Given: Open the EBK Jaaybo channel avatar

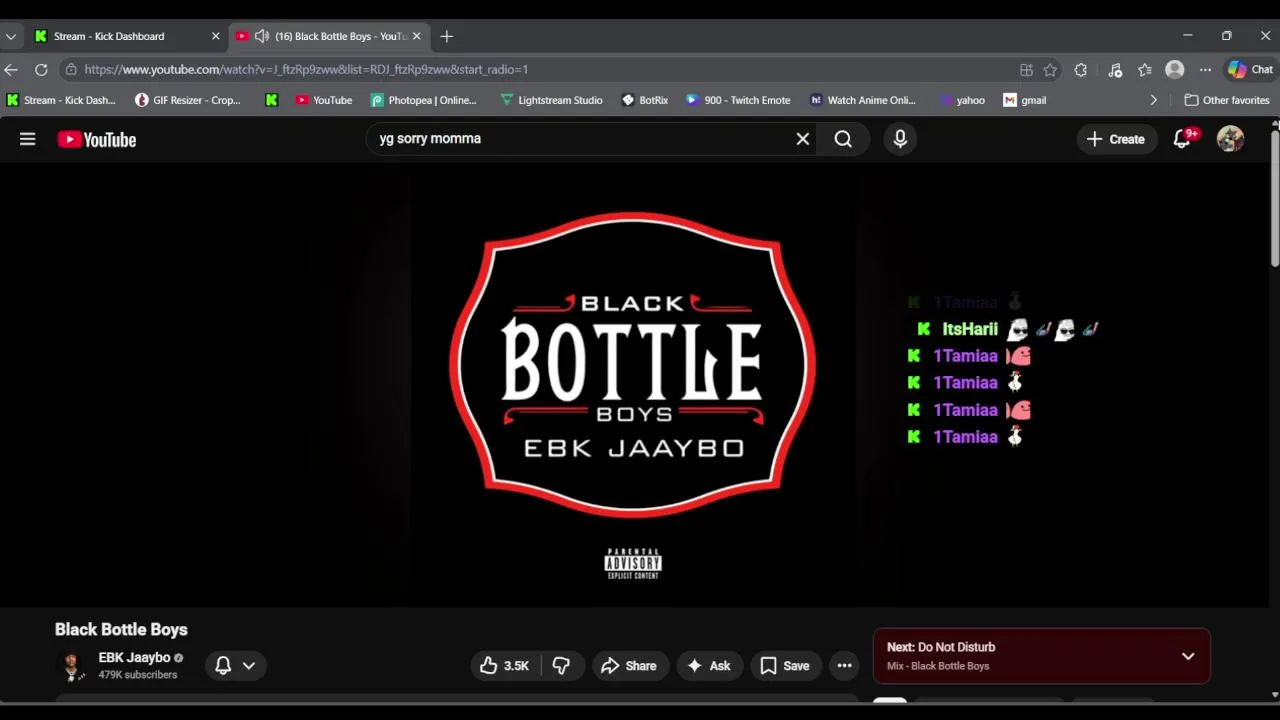Looking at the screenshot, I should [71, 666].
